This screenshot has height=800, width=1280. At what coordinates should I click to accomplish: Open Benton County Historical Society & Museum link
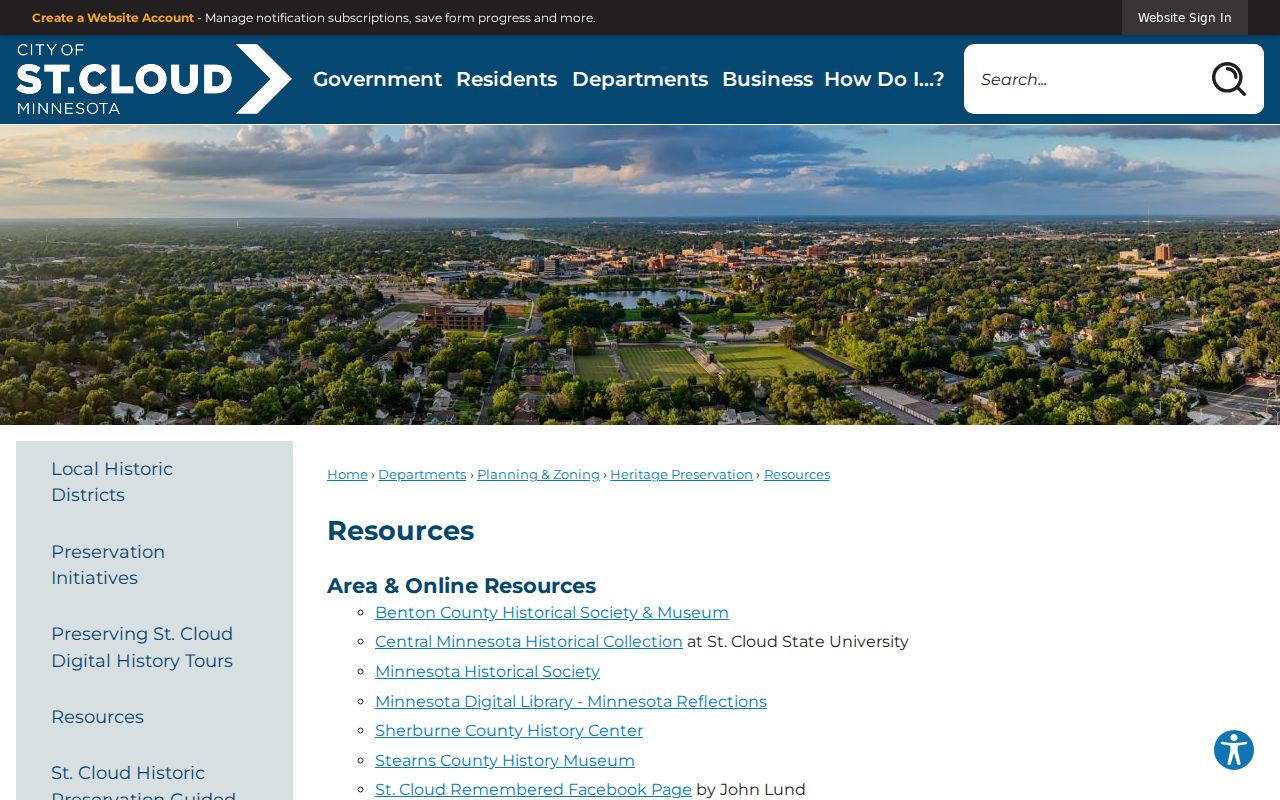552,613
